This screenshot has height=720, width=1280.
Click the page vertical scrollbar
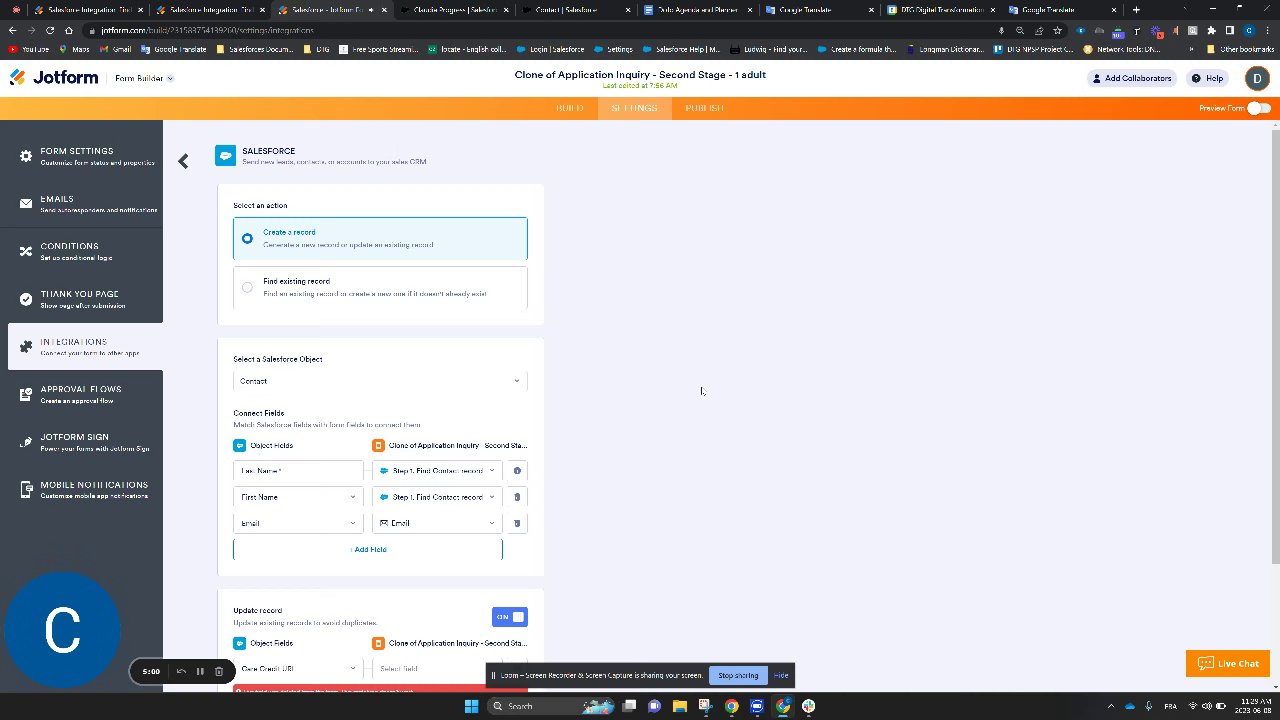pos(1275,345)
